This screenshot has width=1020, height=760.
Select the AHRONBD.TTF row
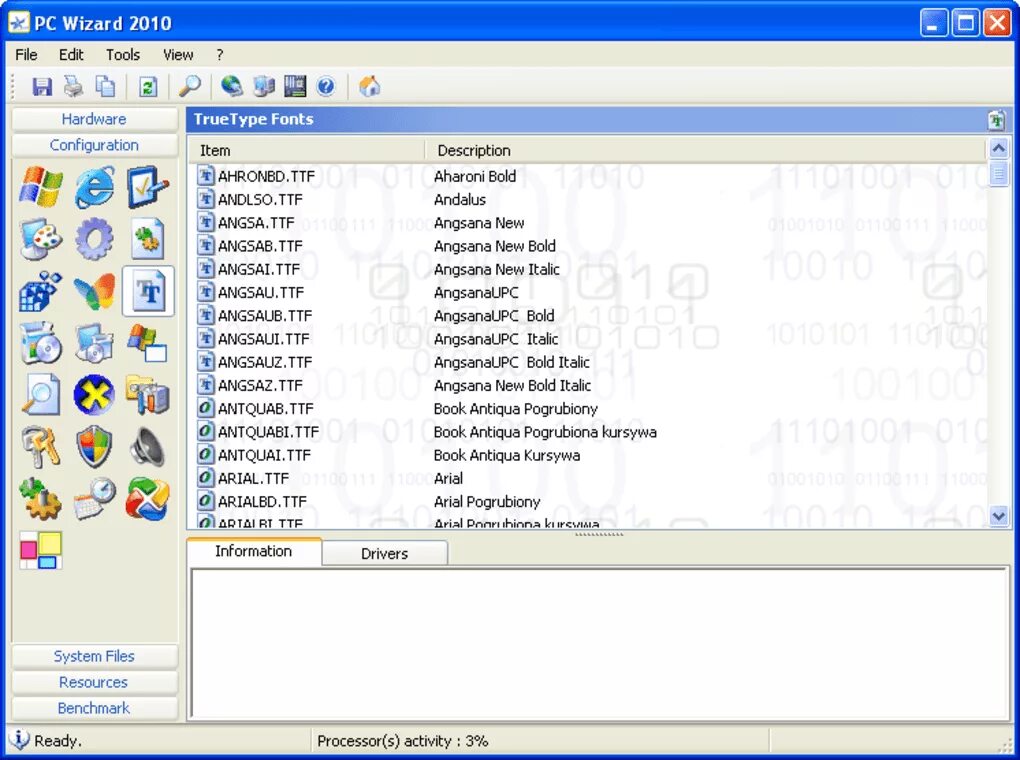588,176
